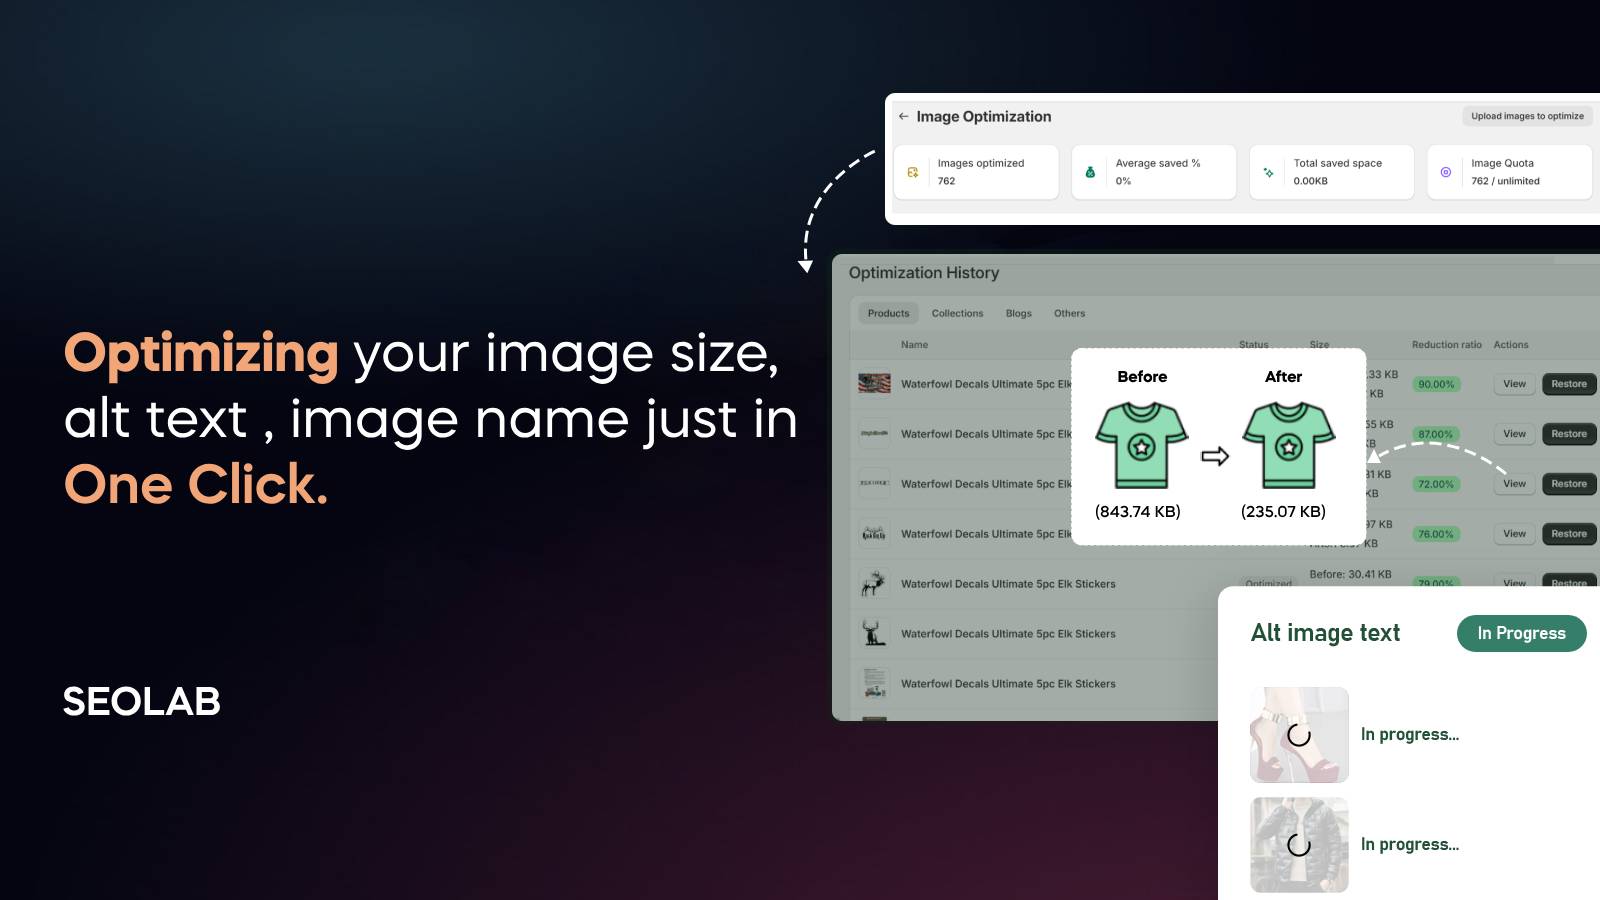Click the Alt image text heading
Viewport: 1600px width, 900px height.
(1325, 633)
